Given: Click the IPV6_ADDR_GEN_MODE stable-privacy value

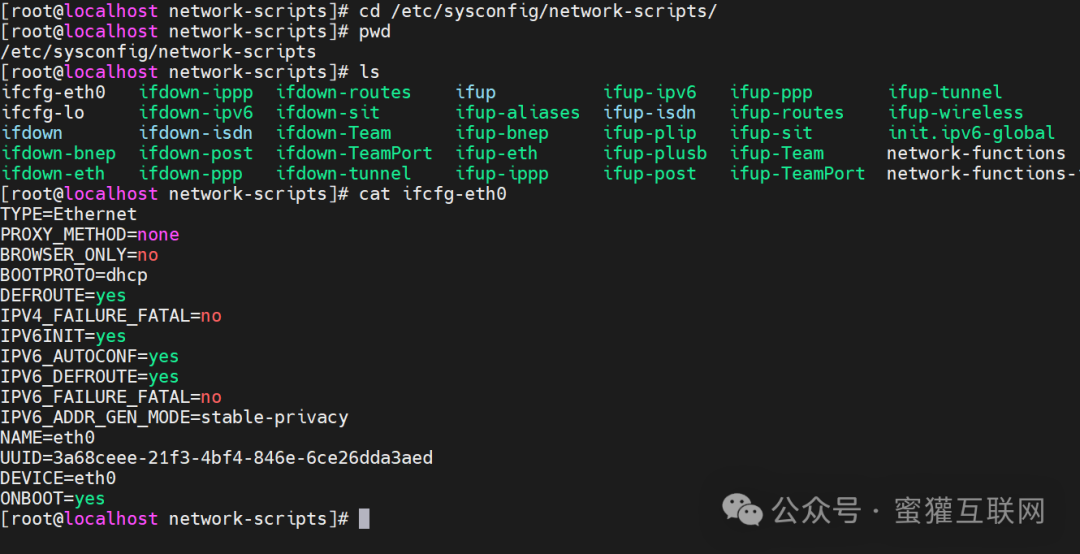Looking at the screenshot, I should click(x=274, y=418).
